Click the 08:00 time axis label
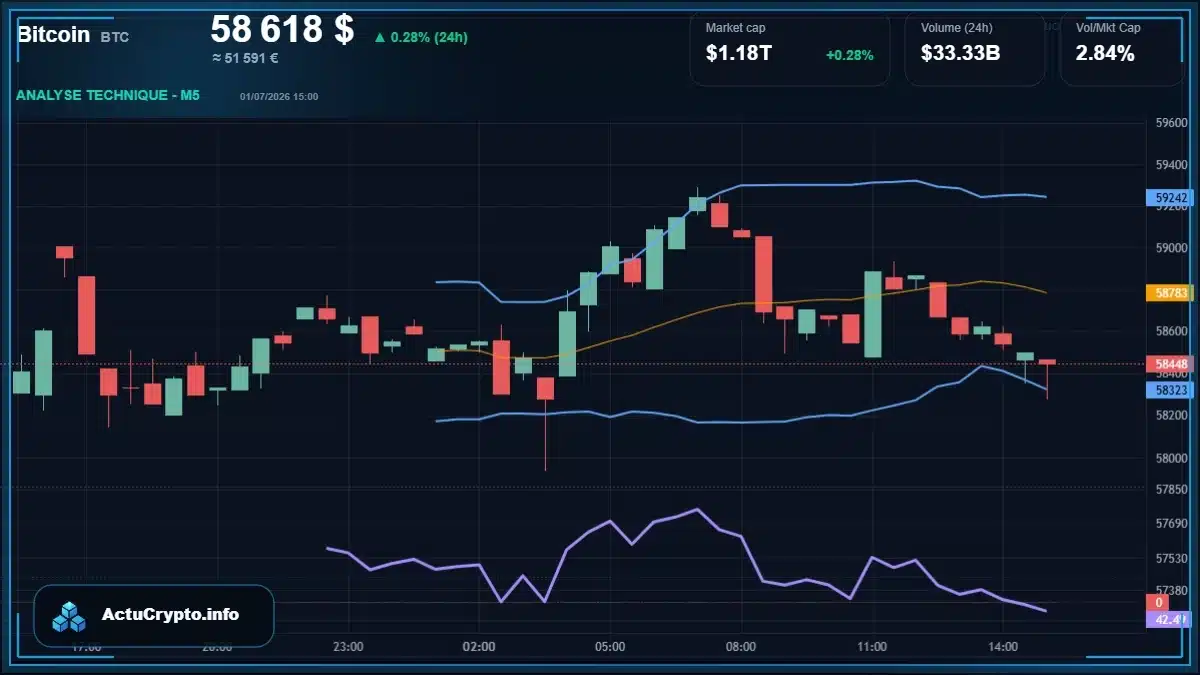 tap(741, 647)
